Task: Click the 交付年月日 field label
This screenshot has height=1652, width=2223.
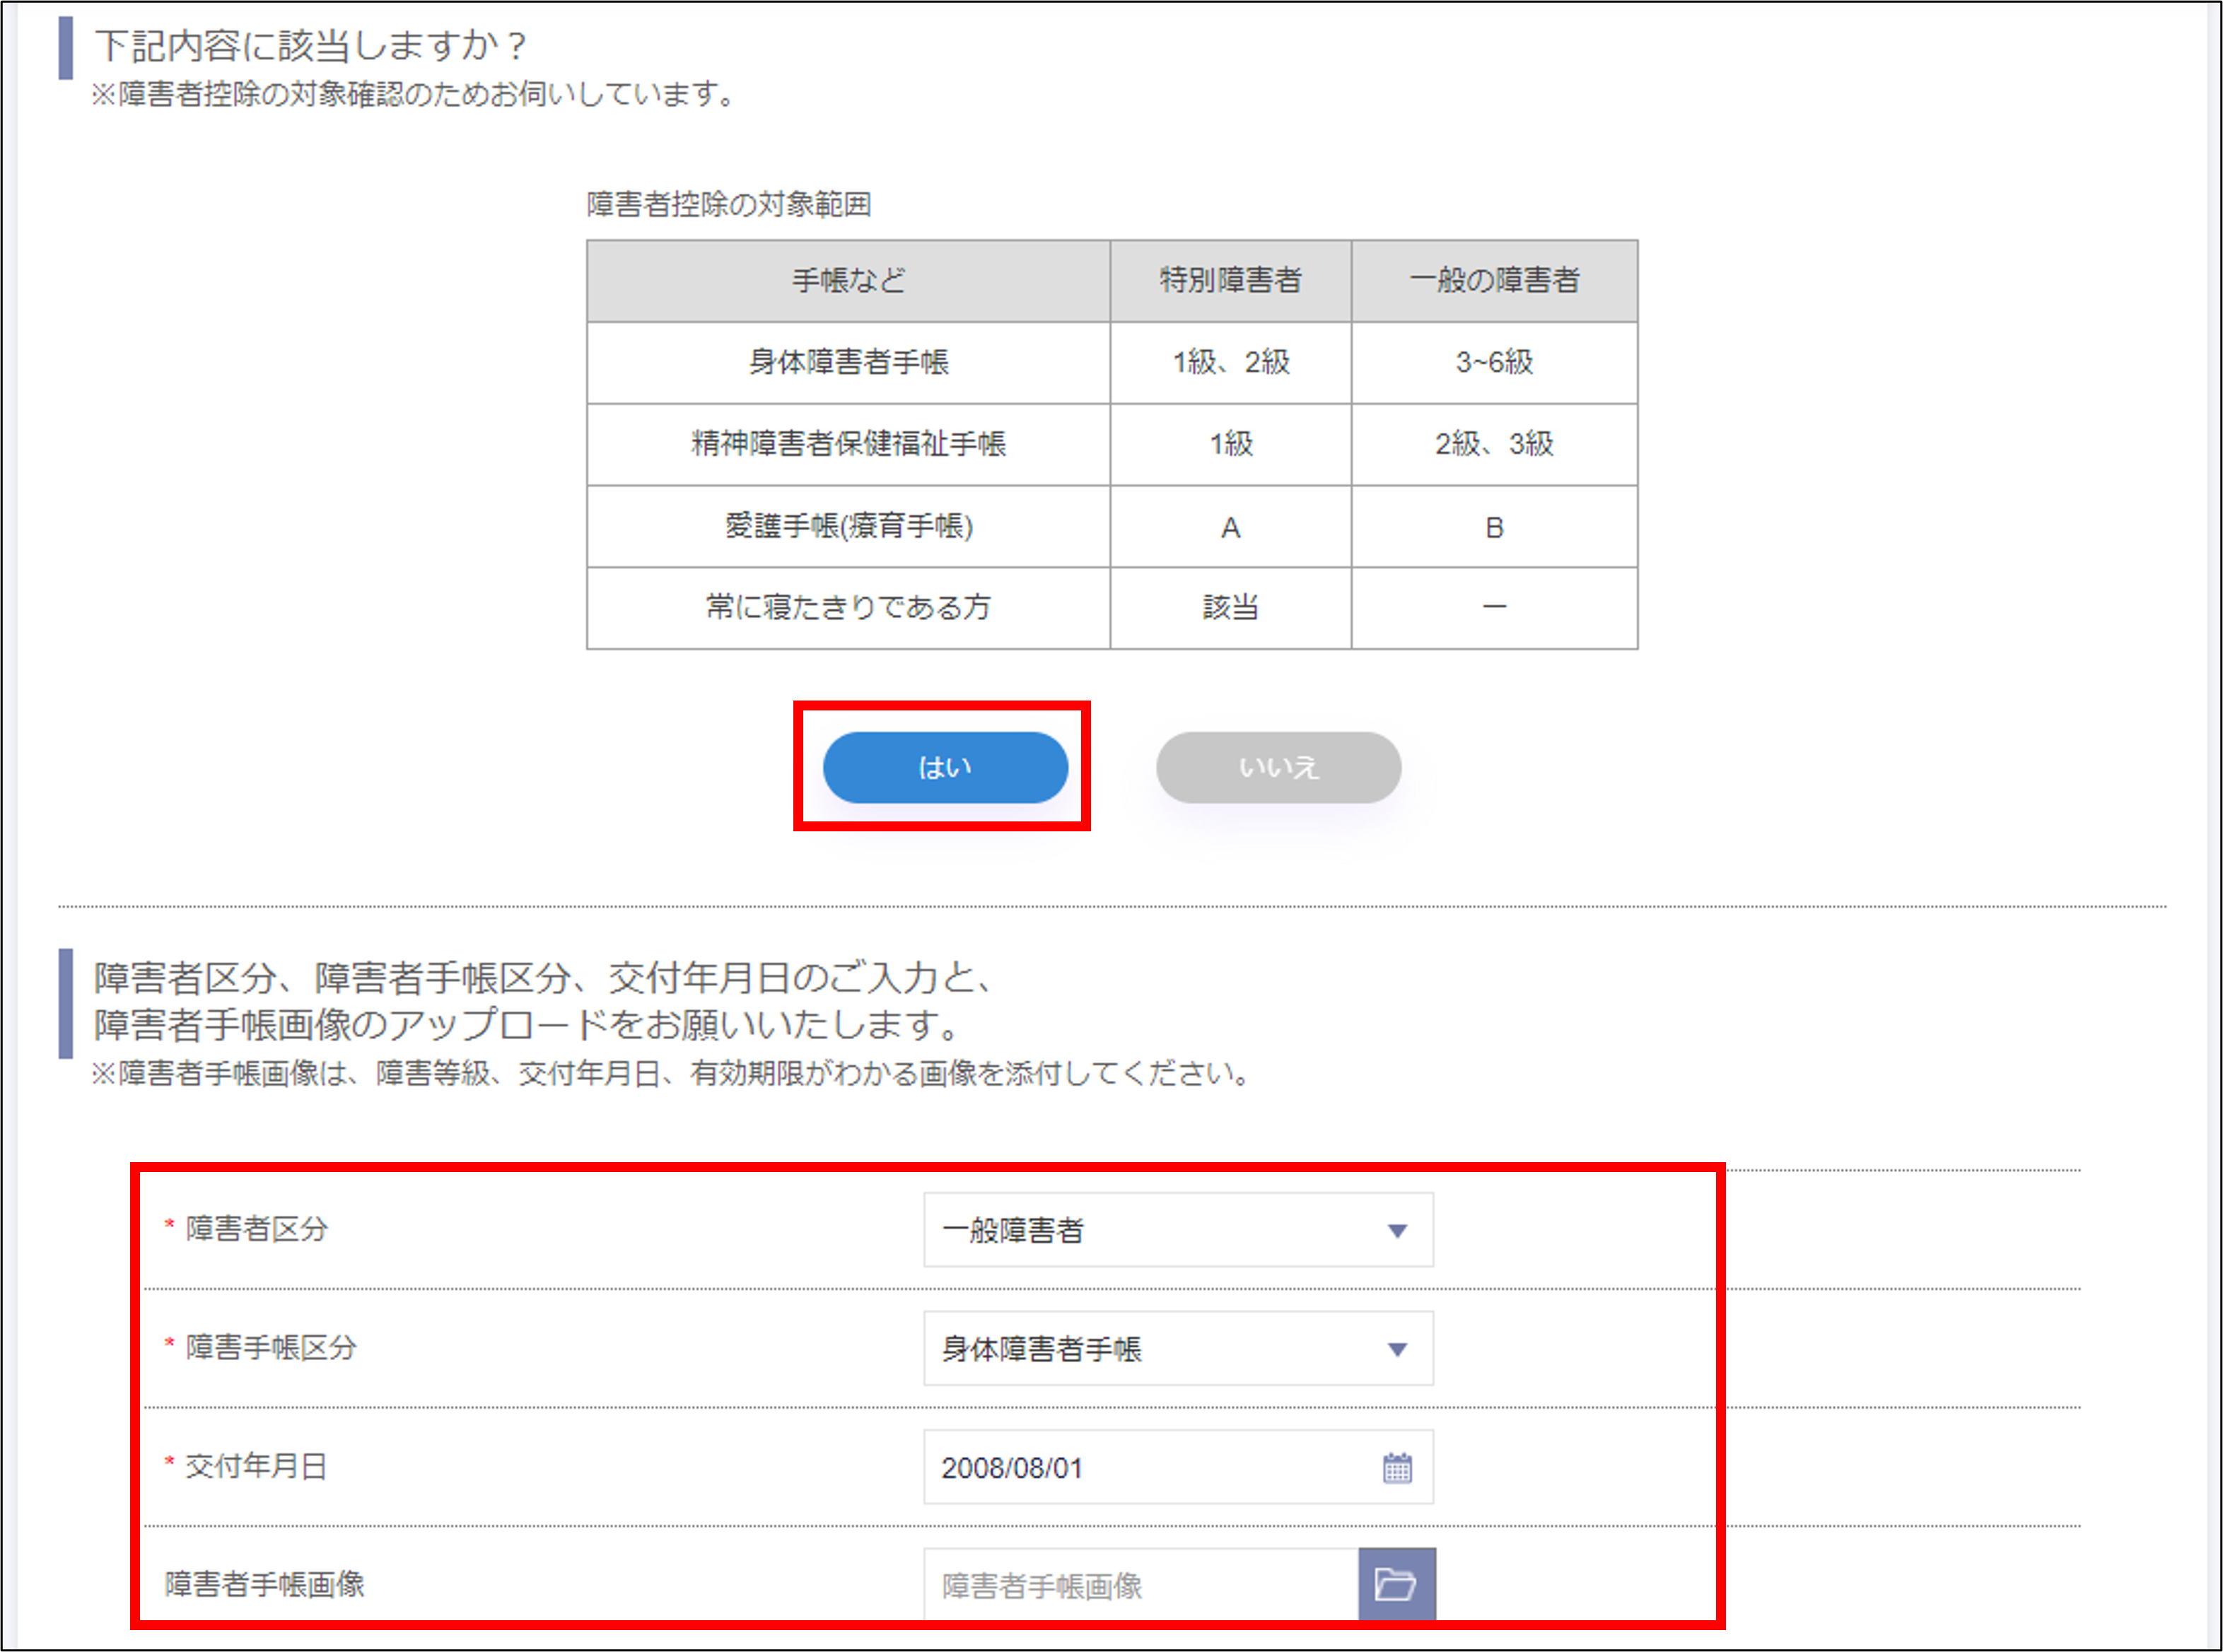Action: pos(256,1466)
